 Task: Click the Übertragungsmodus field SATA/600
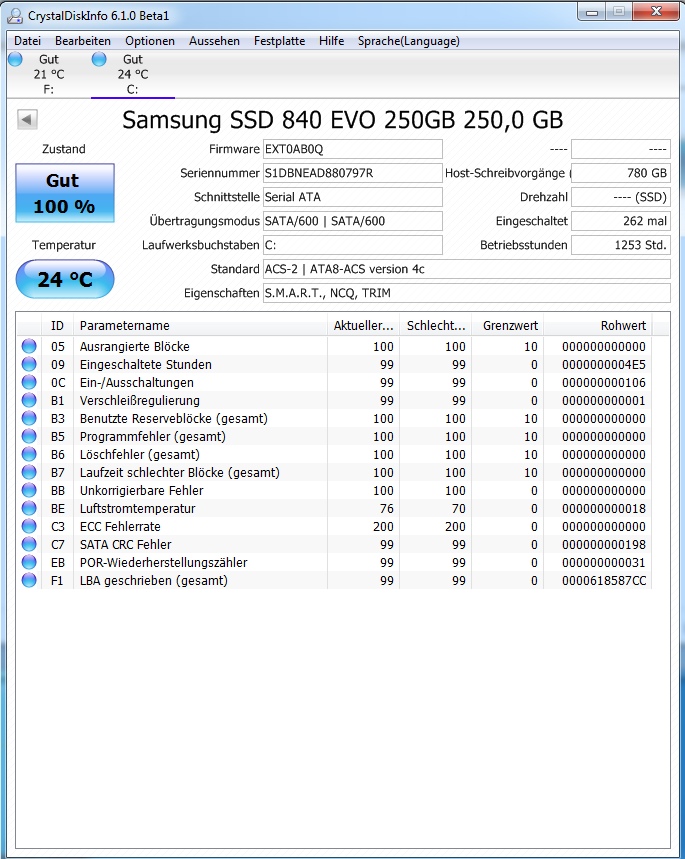tap(353, 221)
